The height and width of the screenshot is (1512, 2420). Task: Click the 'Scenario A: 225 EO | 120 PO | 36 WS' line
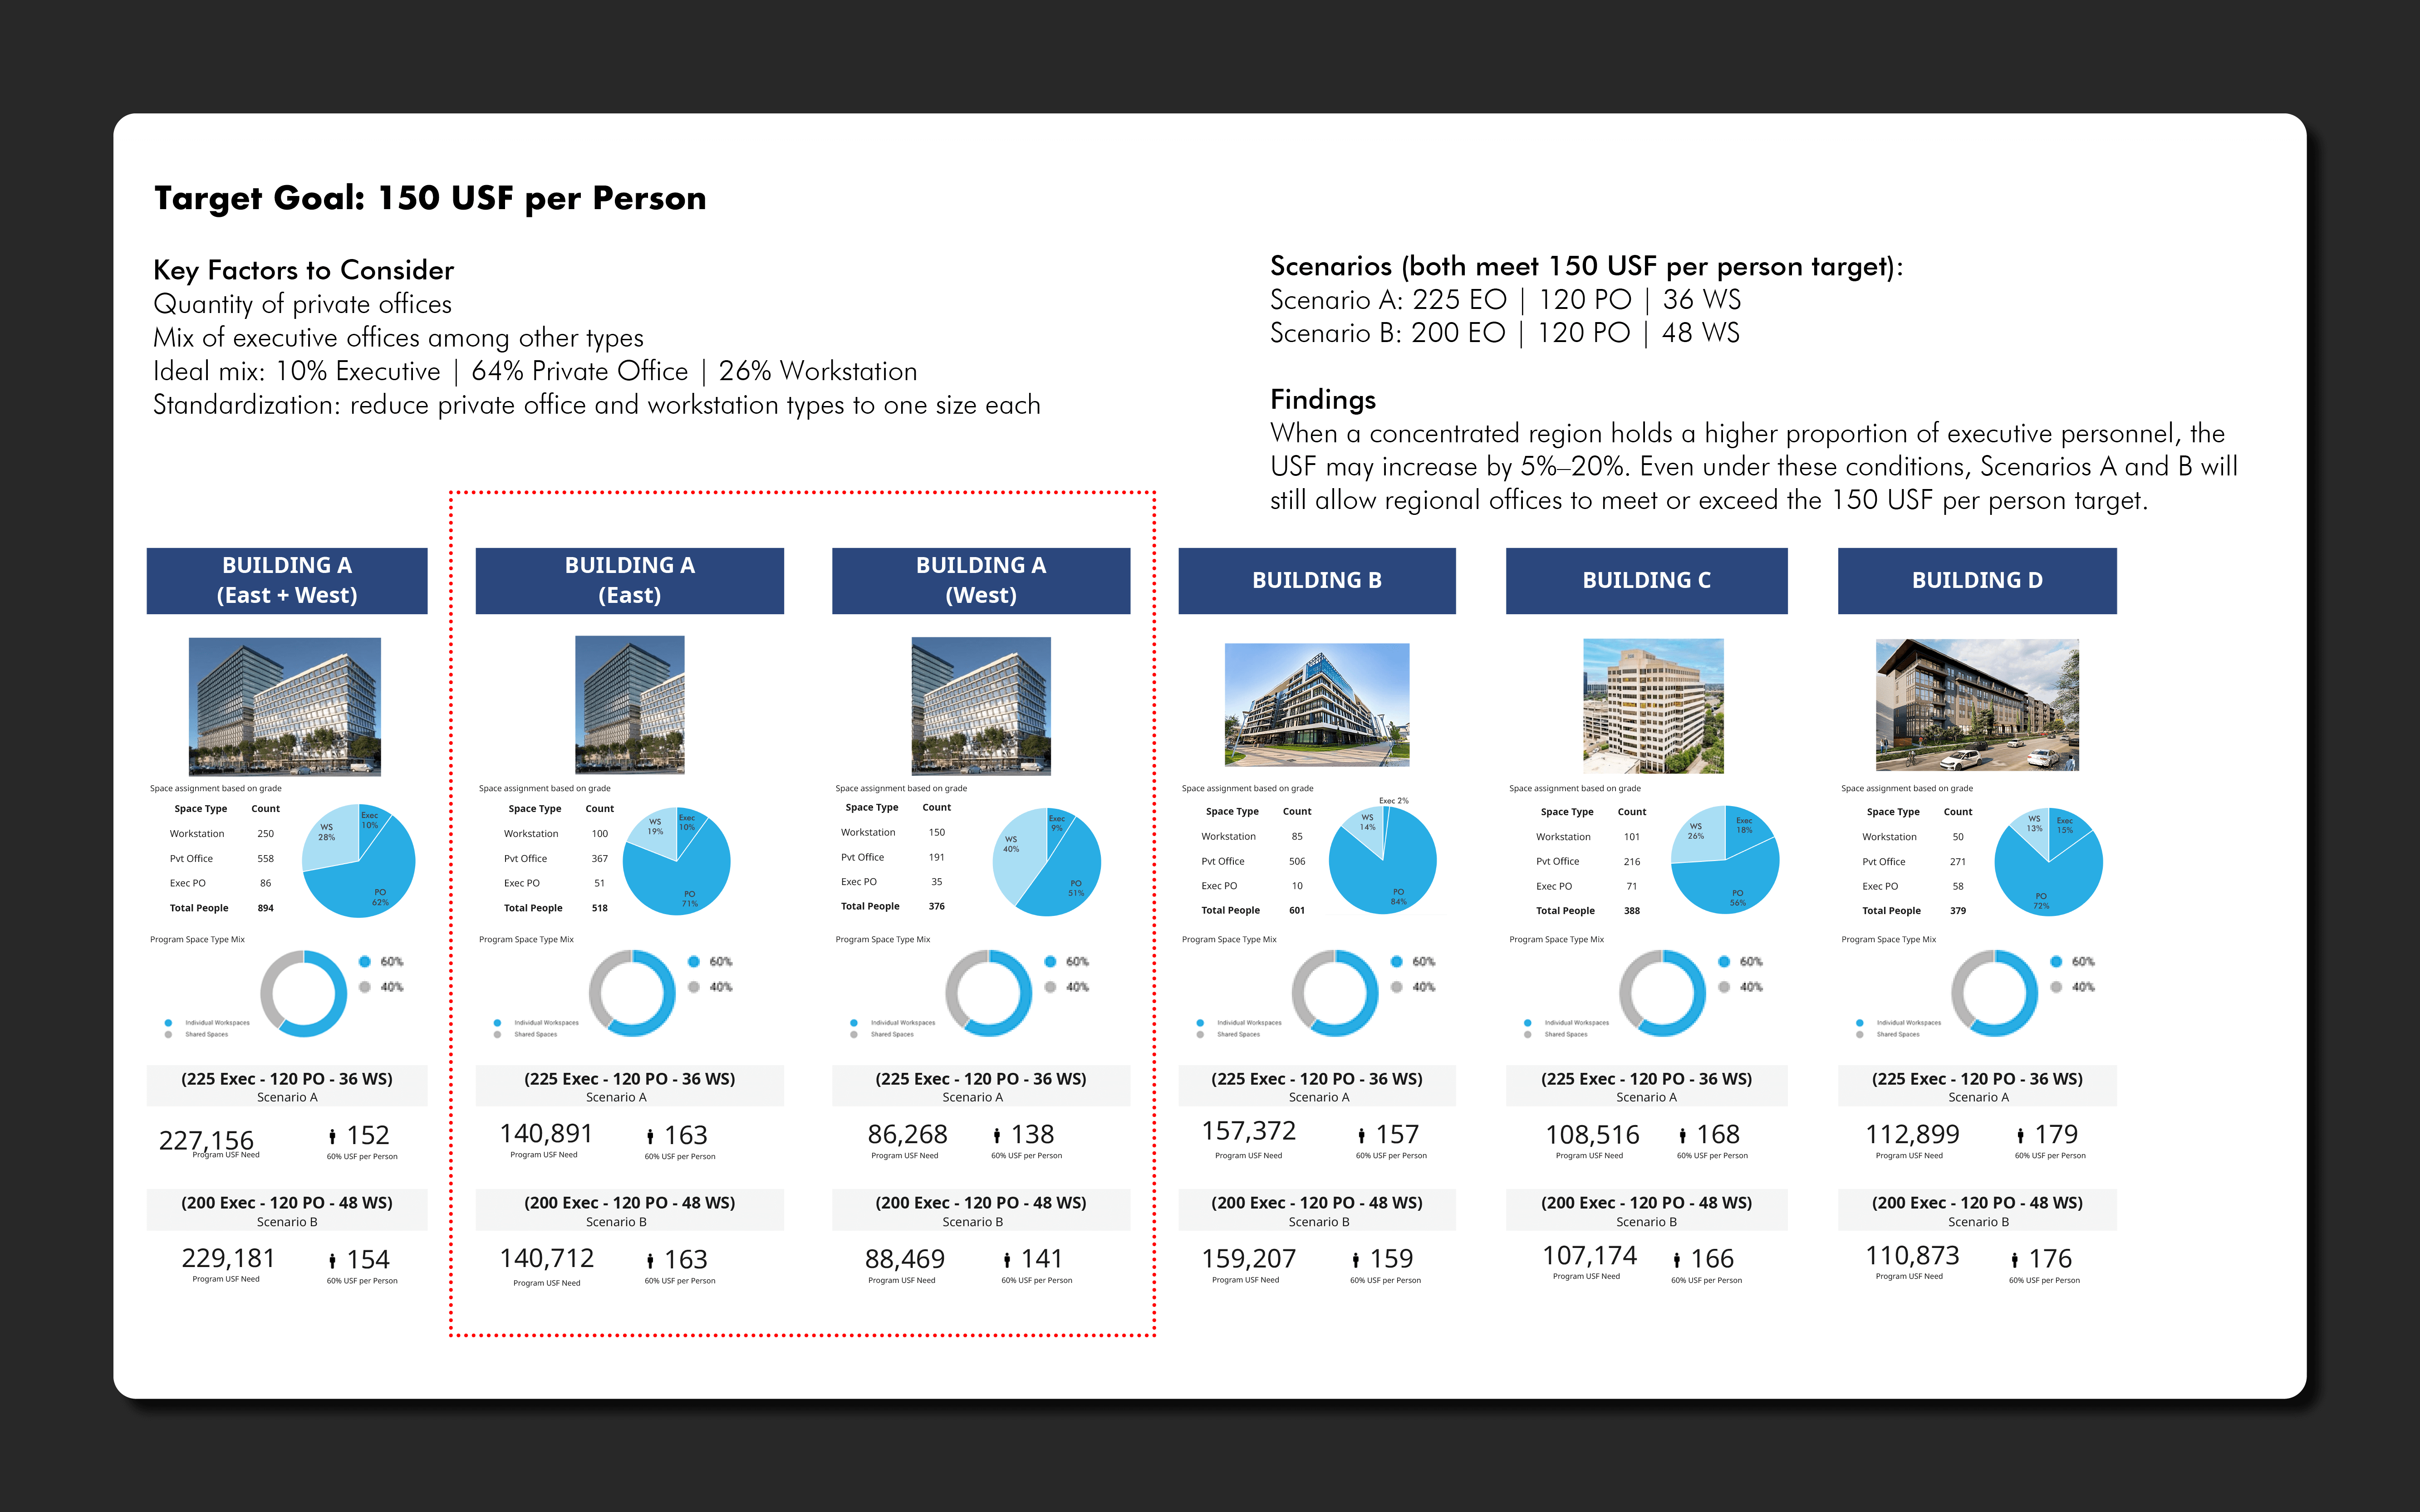tap(1505, 300)
